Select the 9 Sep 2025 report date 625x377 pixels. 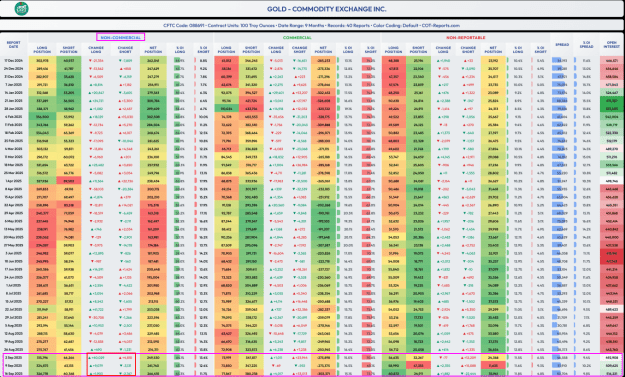click(14, 365)
